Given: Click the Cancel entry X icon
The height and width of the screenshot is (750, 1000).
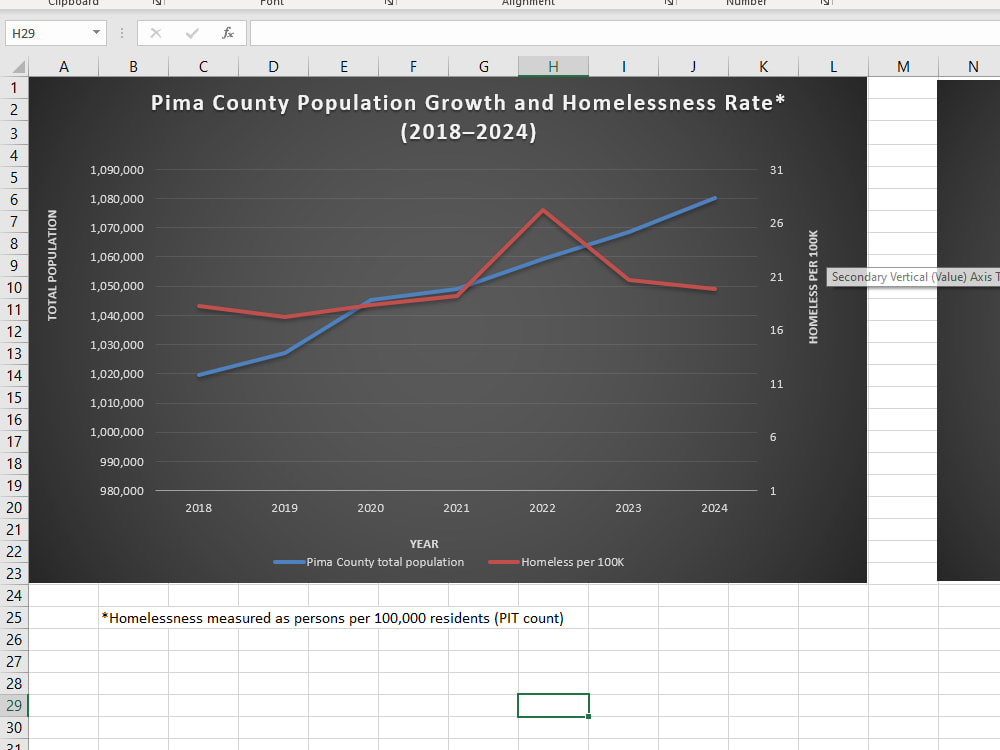Looking at the screenshot, I should pyautogui.click(x=156, y=33).
